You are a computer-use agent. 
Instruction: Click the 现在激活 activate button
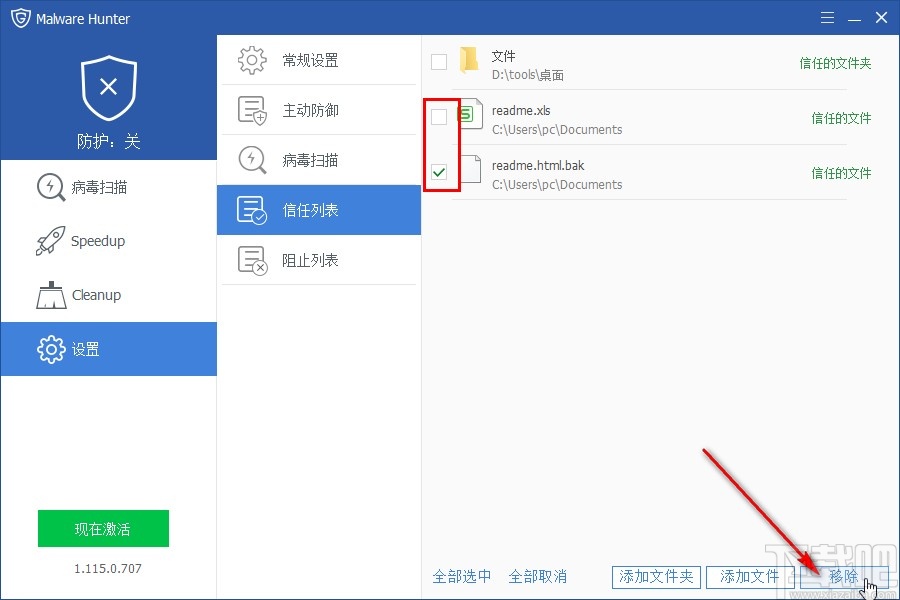coord(103,528)
